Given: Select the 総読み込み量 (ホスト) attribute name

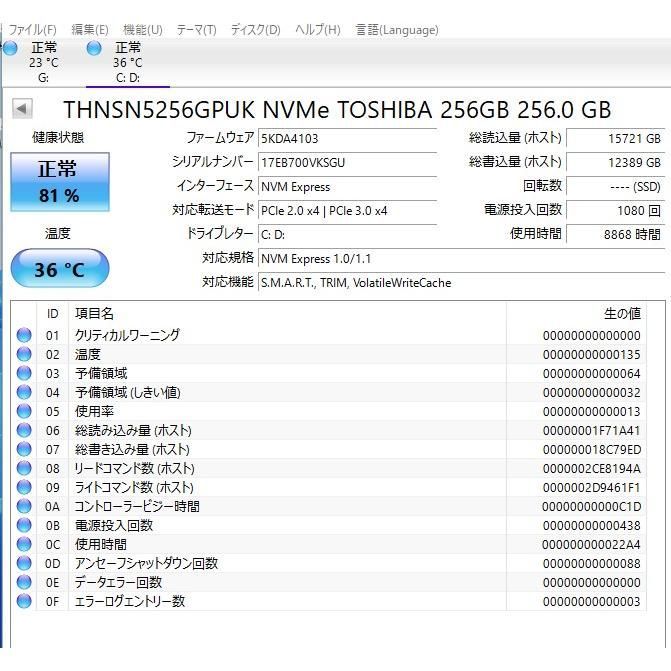Looking at the screenshot, I should (x=133, y=430).
